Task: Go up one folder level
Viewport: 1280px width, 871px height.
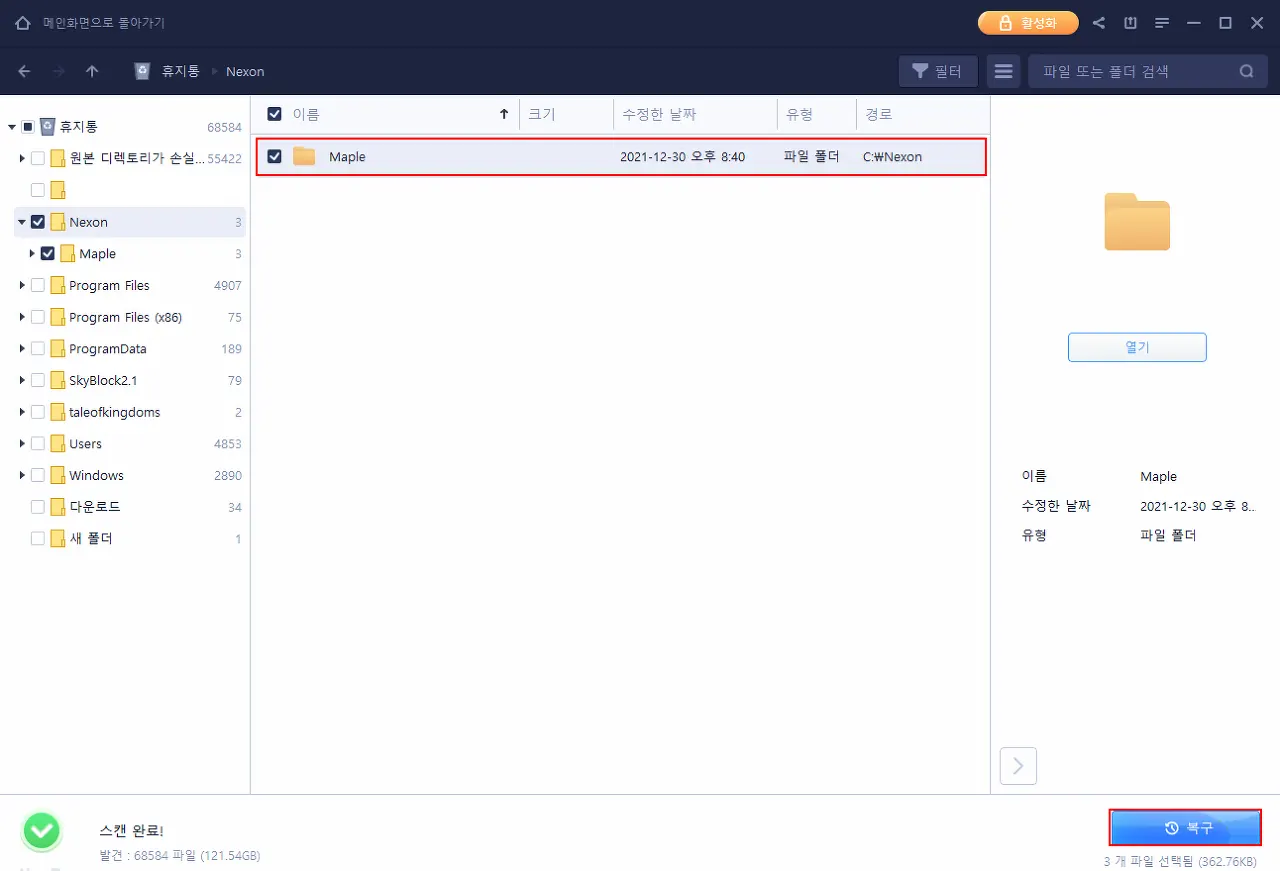Action: click(x=92, y=71)
